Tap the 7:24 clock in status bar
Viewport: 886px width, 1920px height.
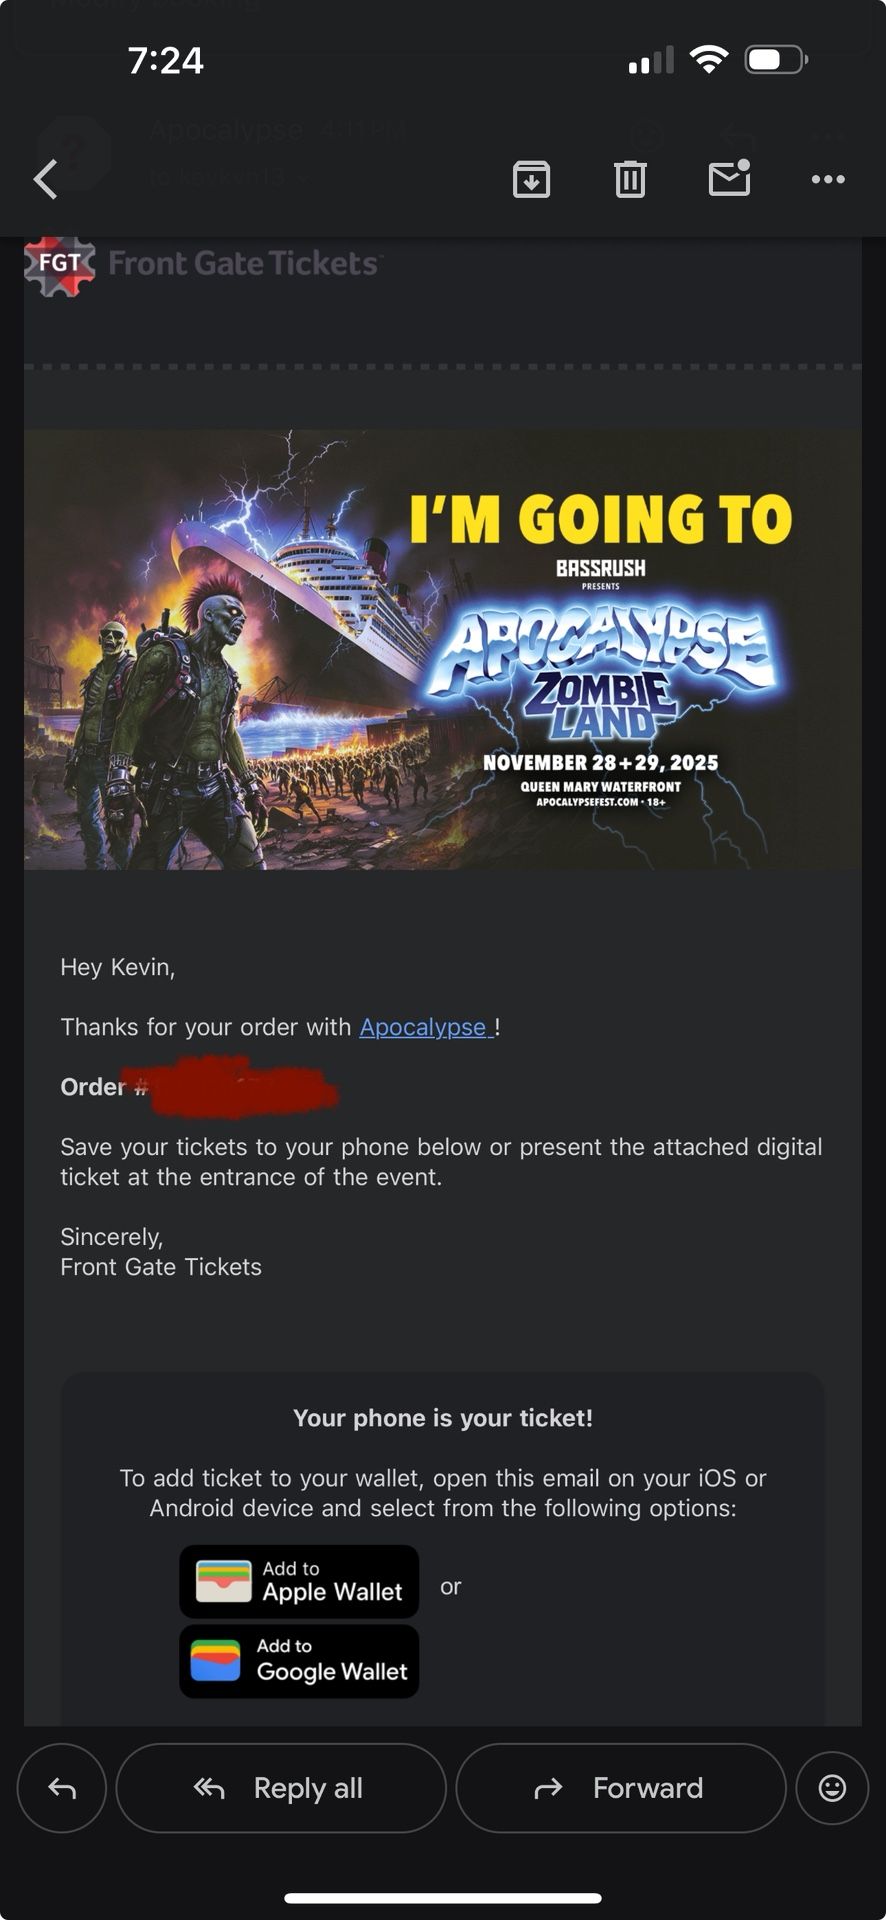tap(166, 61)
